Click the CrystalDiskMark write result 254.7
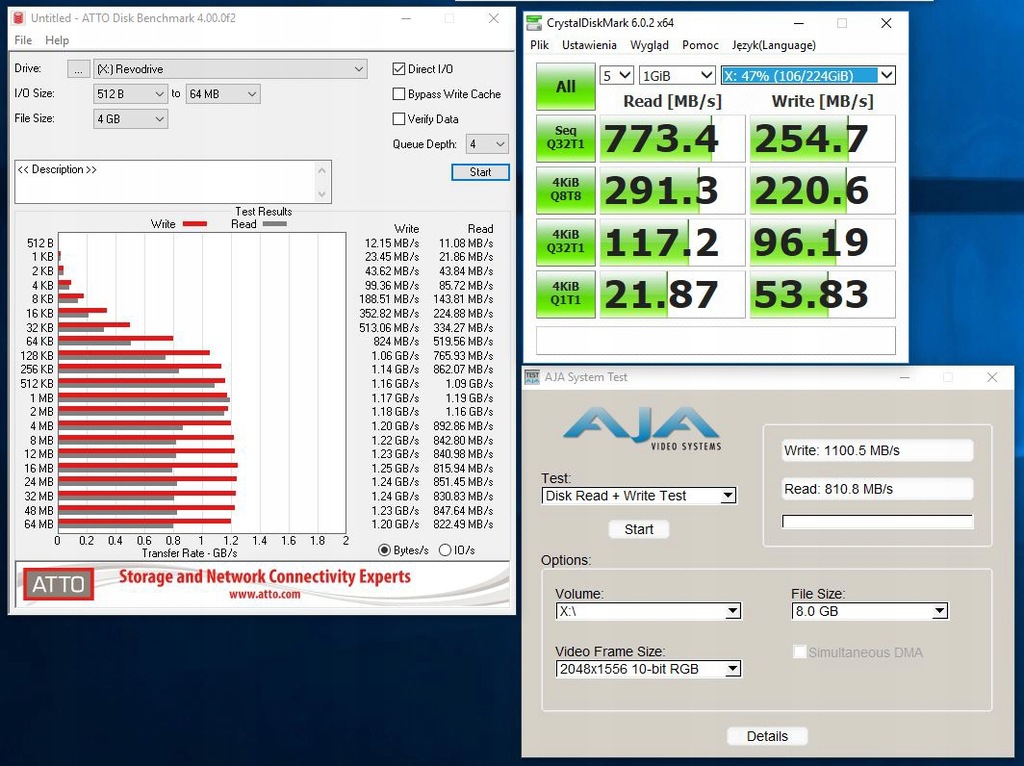The height and width of the screenshot is (766, 1024). point(822,138)
